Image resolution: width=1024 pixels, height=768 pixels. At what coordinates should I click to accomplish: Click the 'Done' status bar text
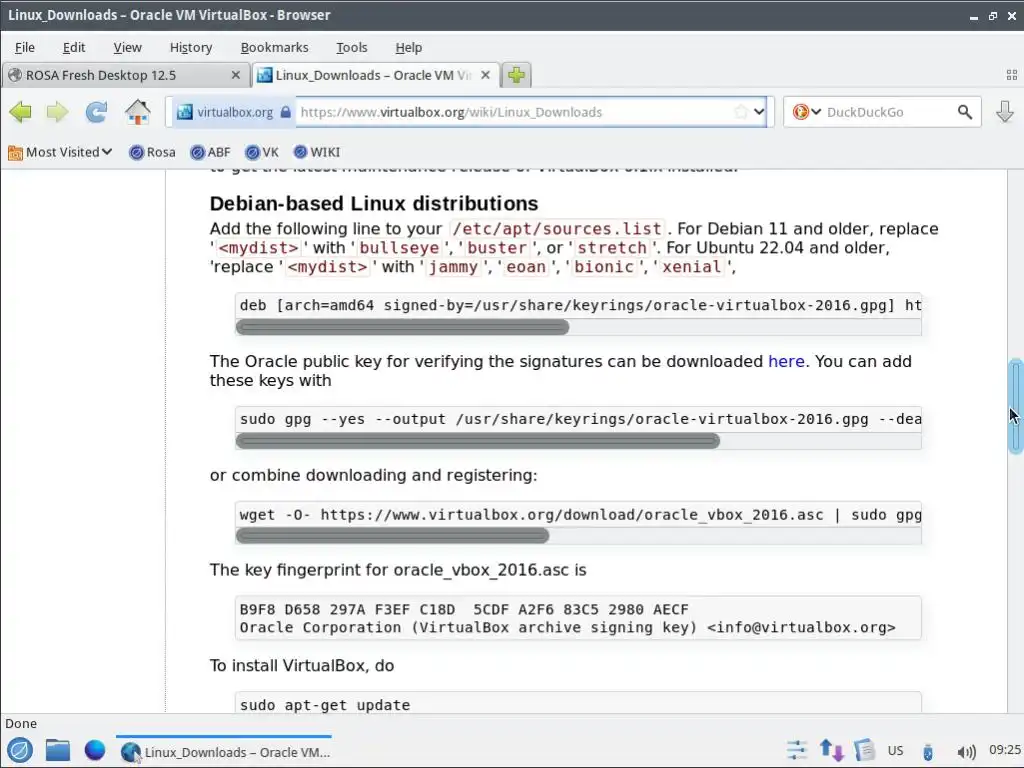coord(21,723)
